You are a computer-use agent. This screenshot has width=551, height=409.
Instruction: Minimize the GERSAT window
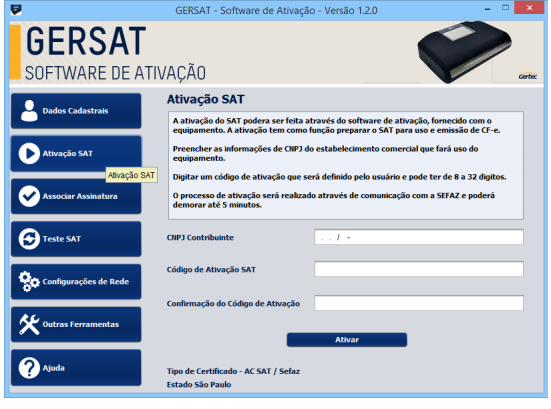(x=487, y=8)
